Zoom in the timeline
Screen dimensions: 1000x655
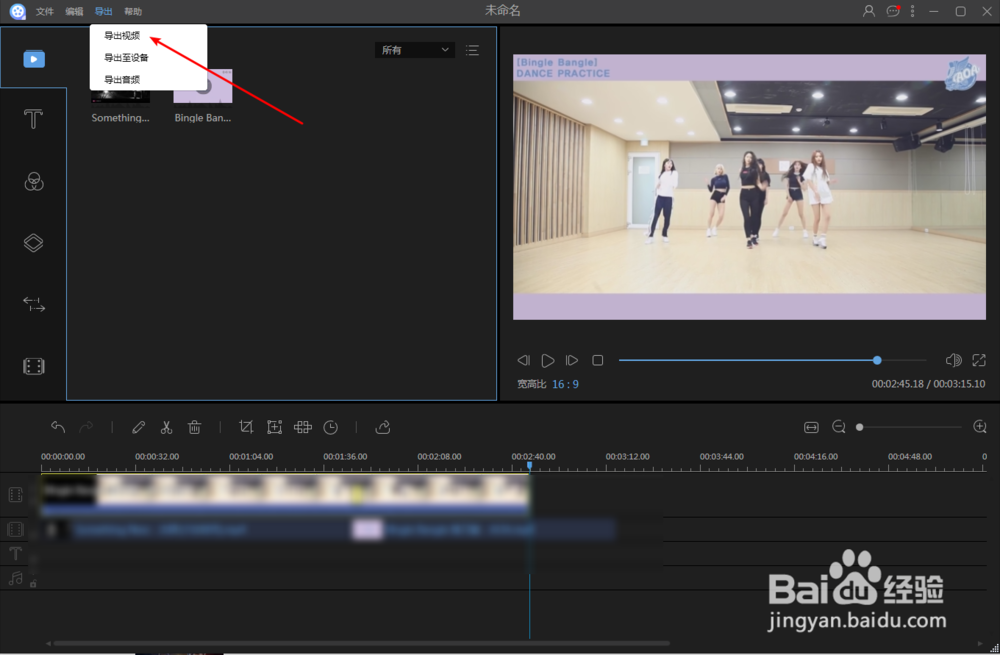coord(980,427)
